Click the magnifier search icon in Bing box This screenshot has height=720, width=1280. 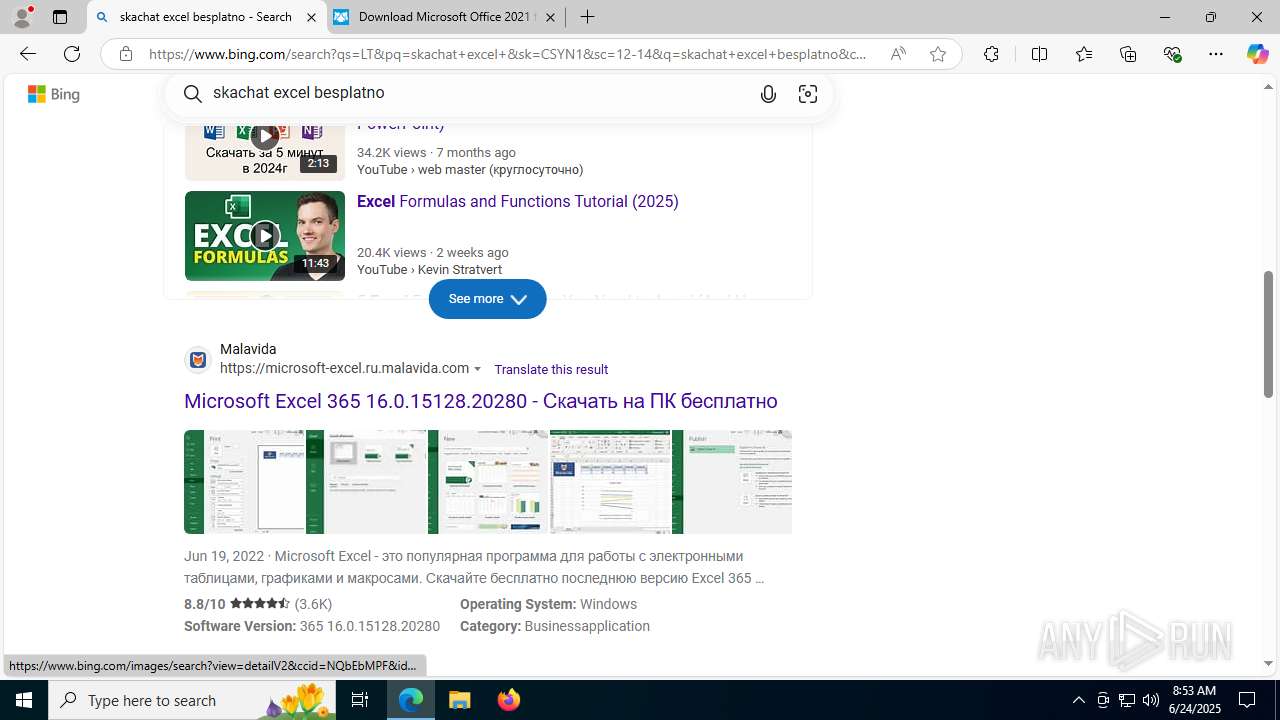[193, 93]
